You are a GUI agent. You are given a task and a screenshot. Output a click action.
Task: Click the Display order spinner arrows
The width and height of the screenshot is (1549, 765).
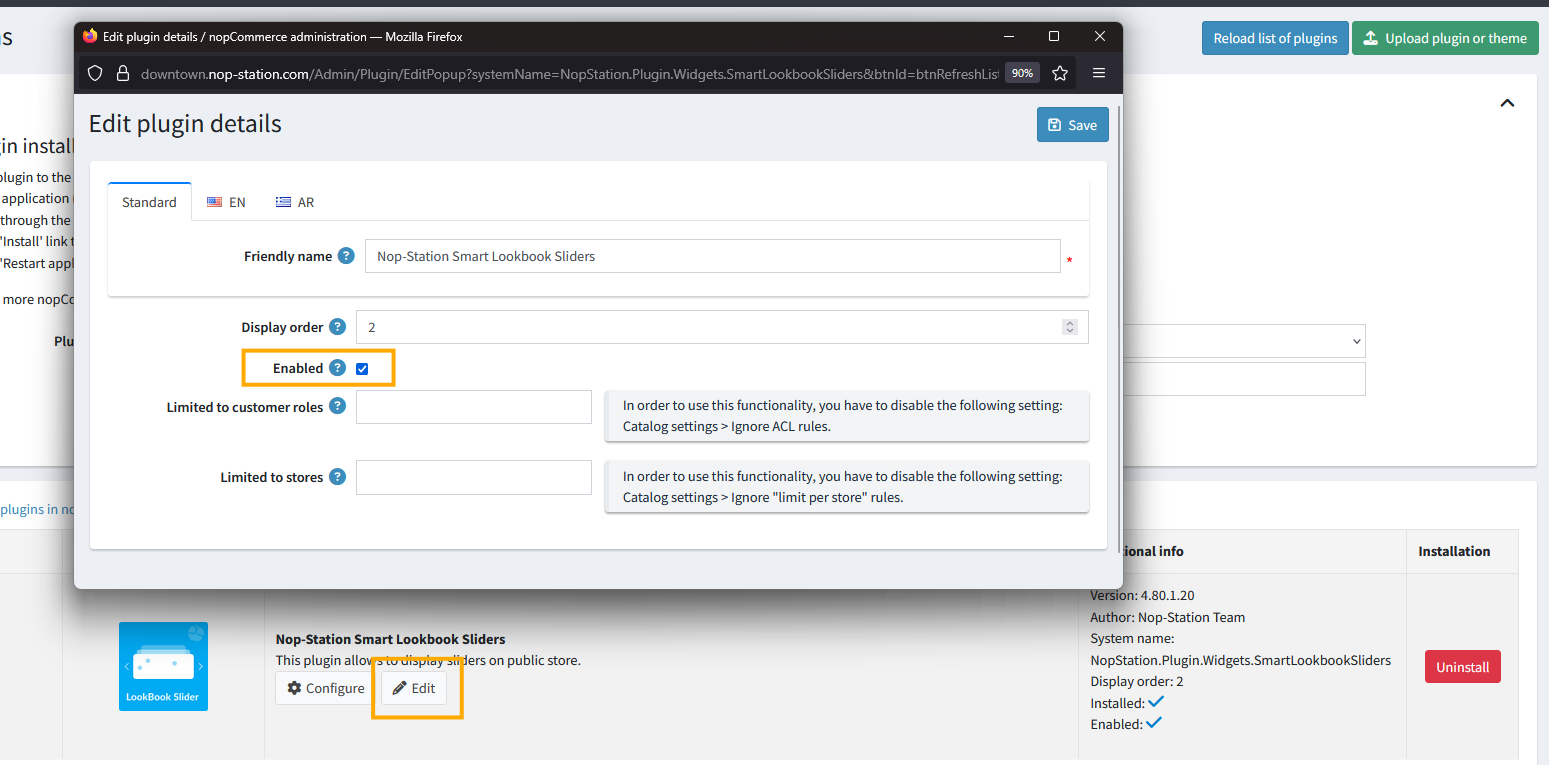(x=1070, y=327)
